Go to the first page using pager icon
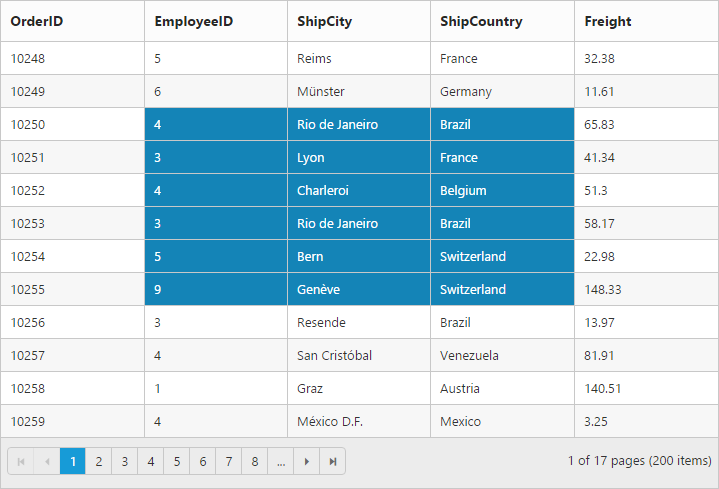The height and width of the screenshot is (489, 719). [x=21, y=461]
